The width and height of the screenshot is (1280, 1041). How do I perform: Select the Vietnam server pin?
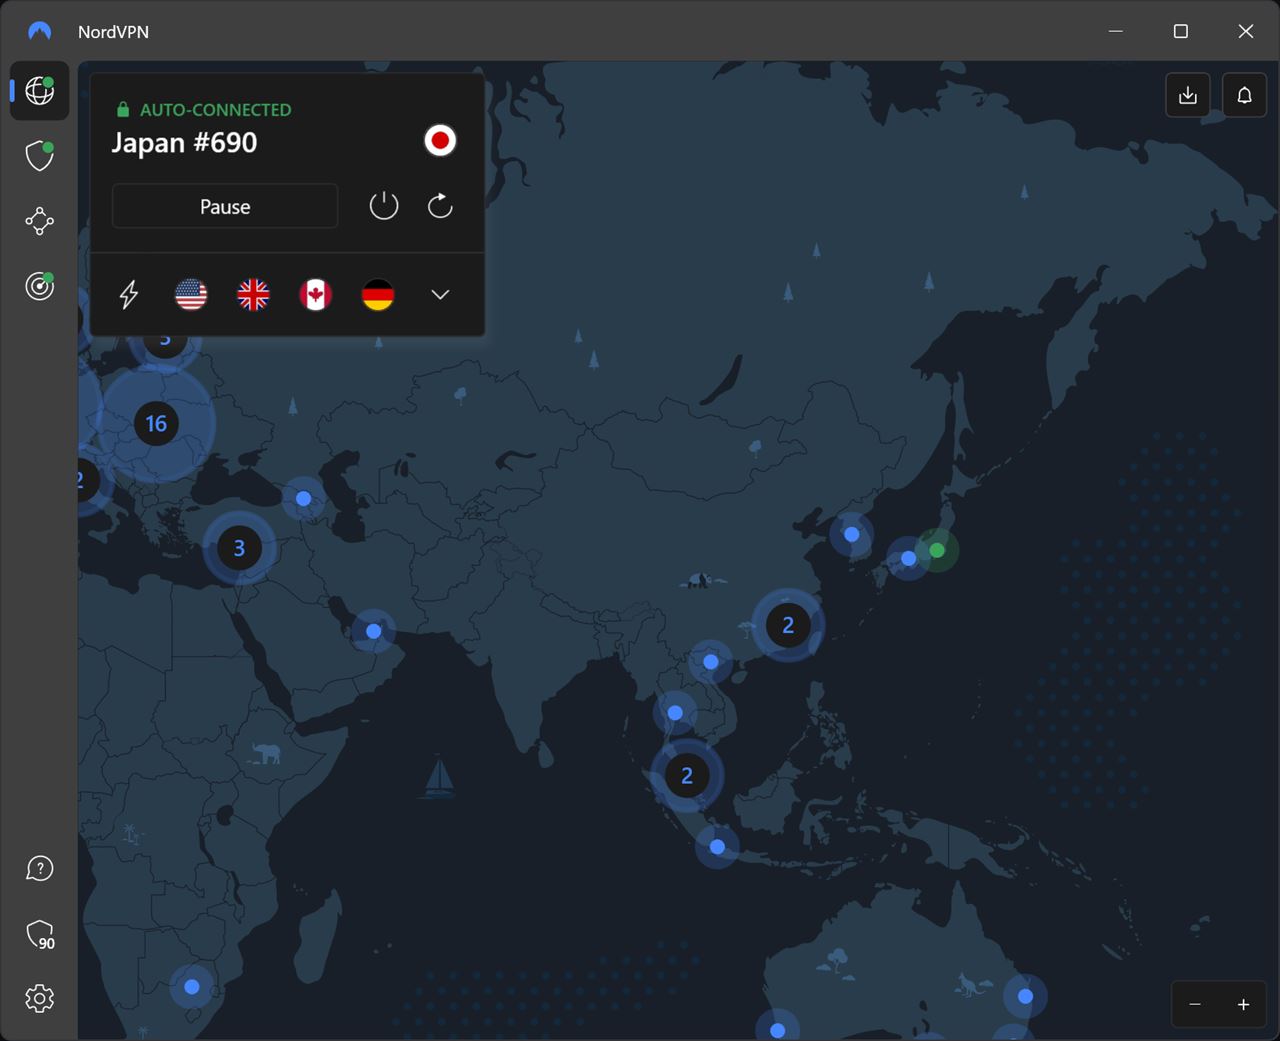coord(711,661)
